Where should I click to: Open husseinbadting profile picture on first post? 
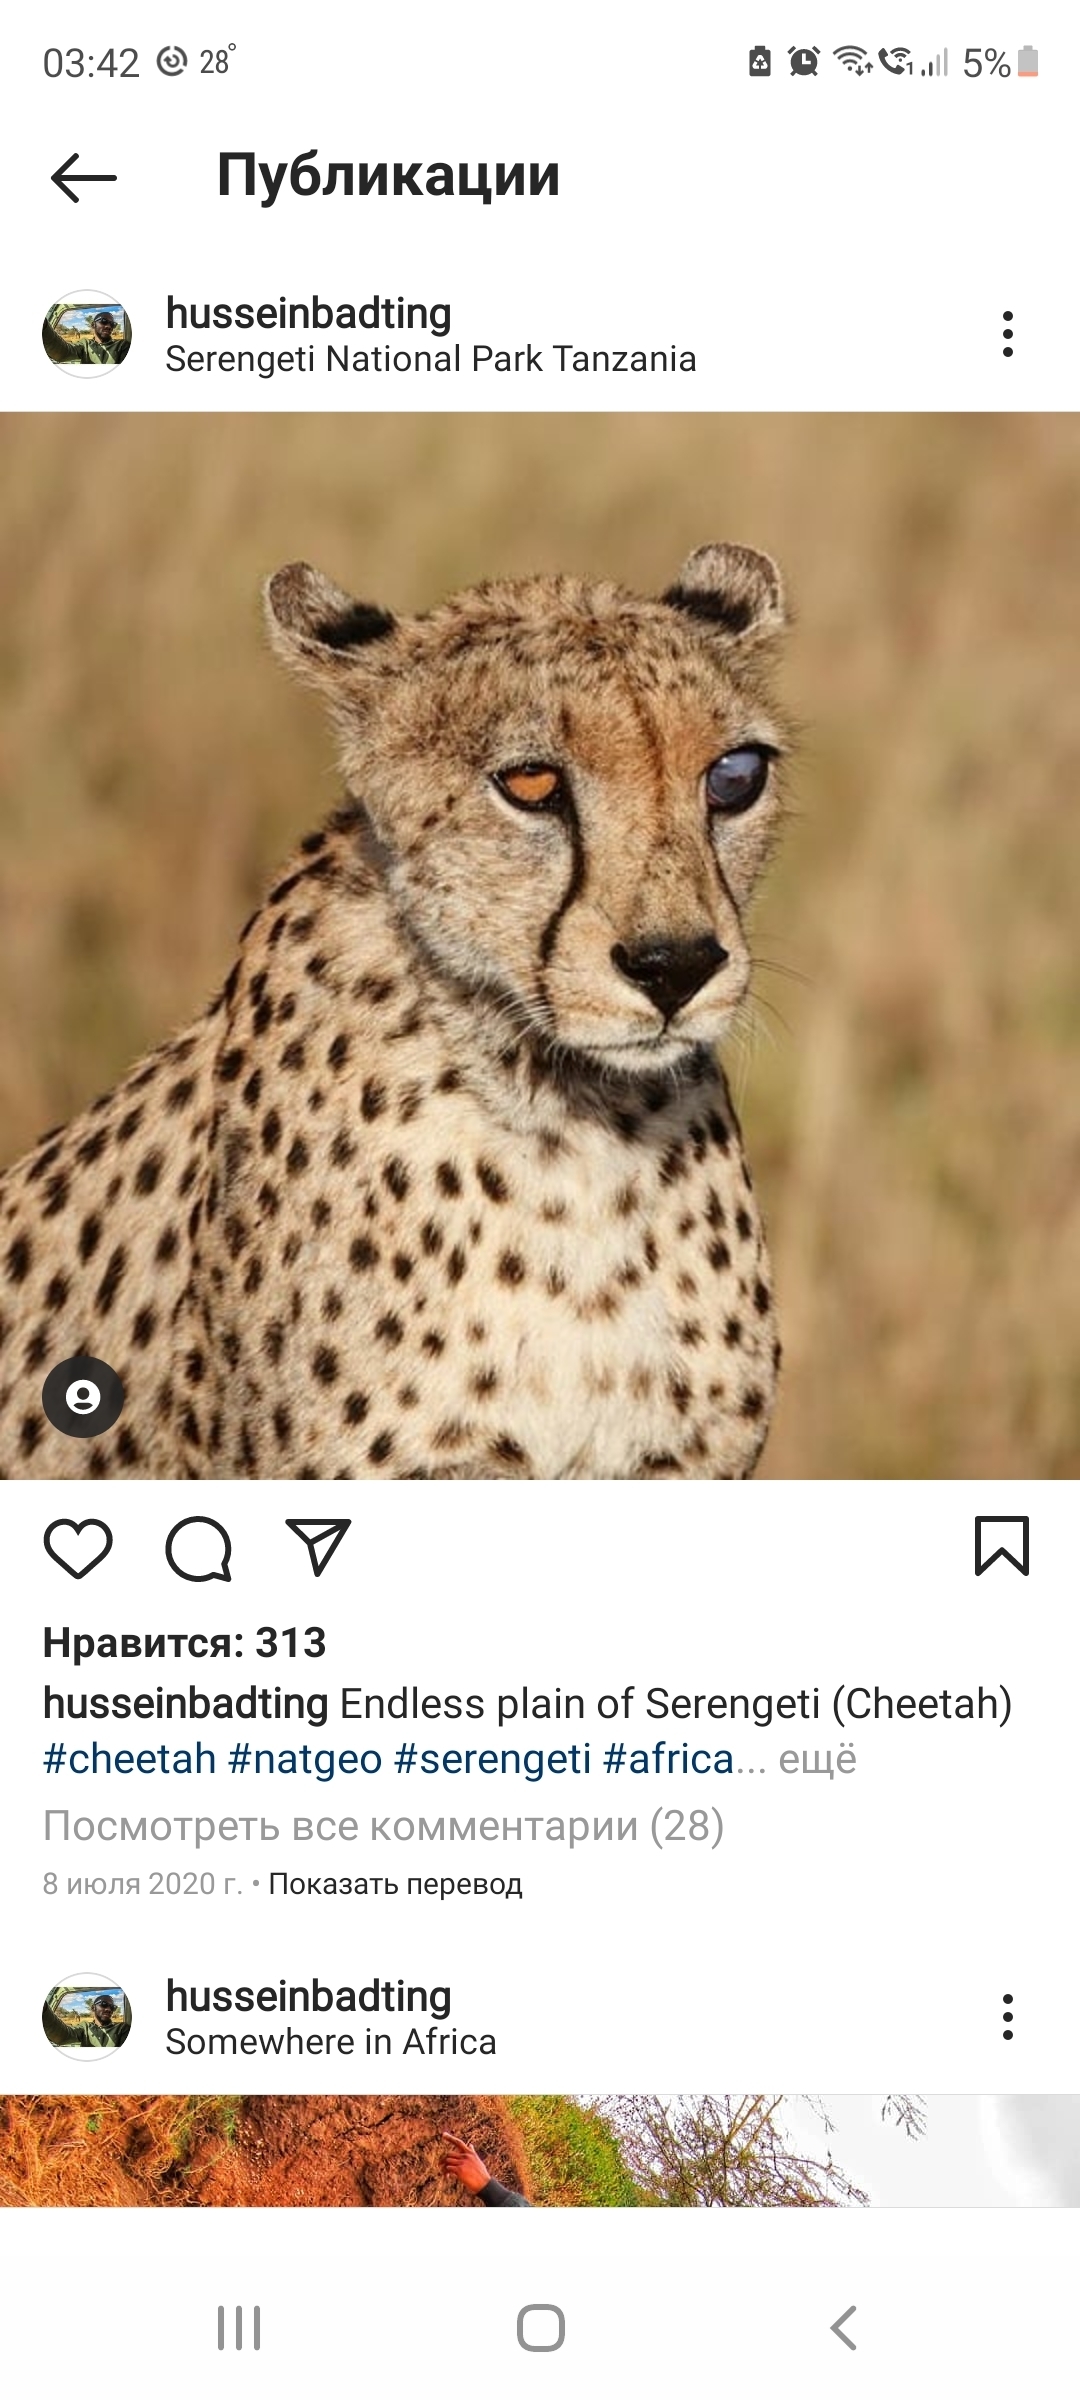tap(87, 334)
